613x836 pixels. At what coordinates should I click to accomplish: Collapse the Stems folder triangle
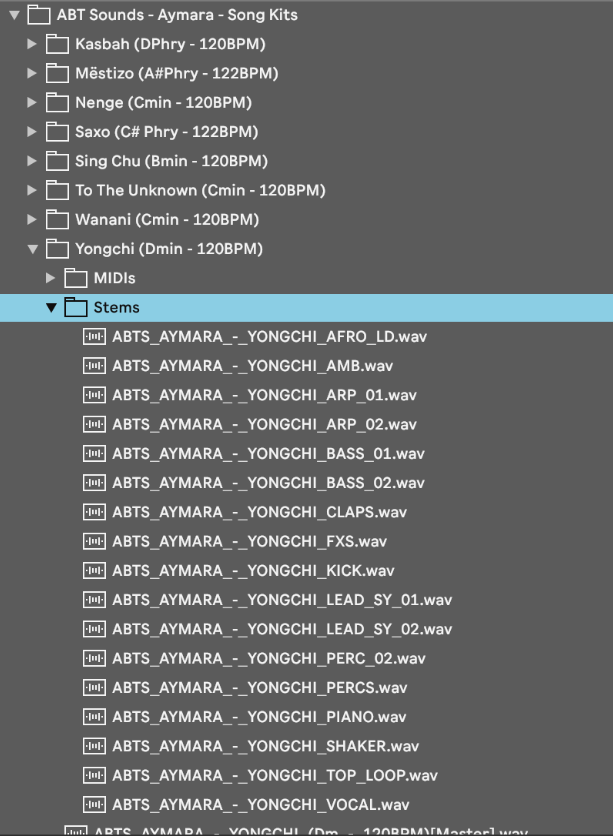[51, 308]
